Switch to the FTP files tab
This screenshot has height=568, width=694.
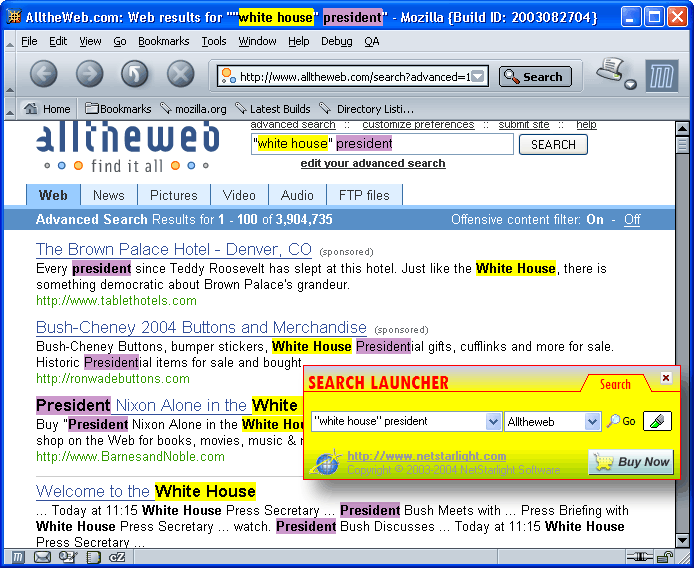point(364,195)
